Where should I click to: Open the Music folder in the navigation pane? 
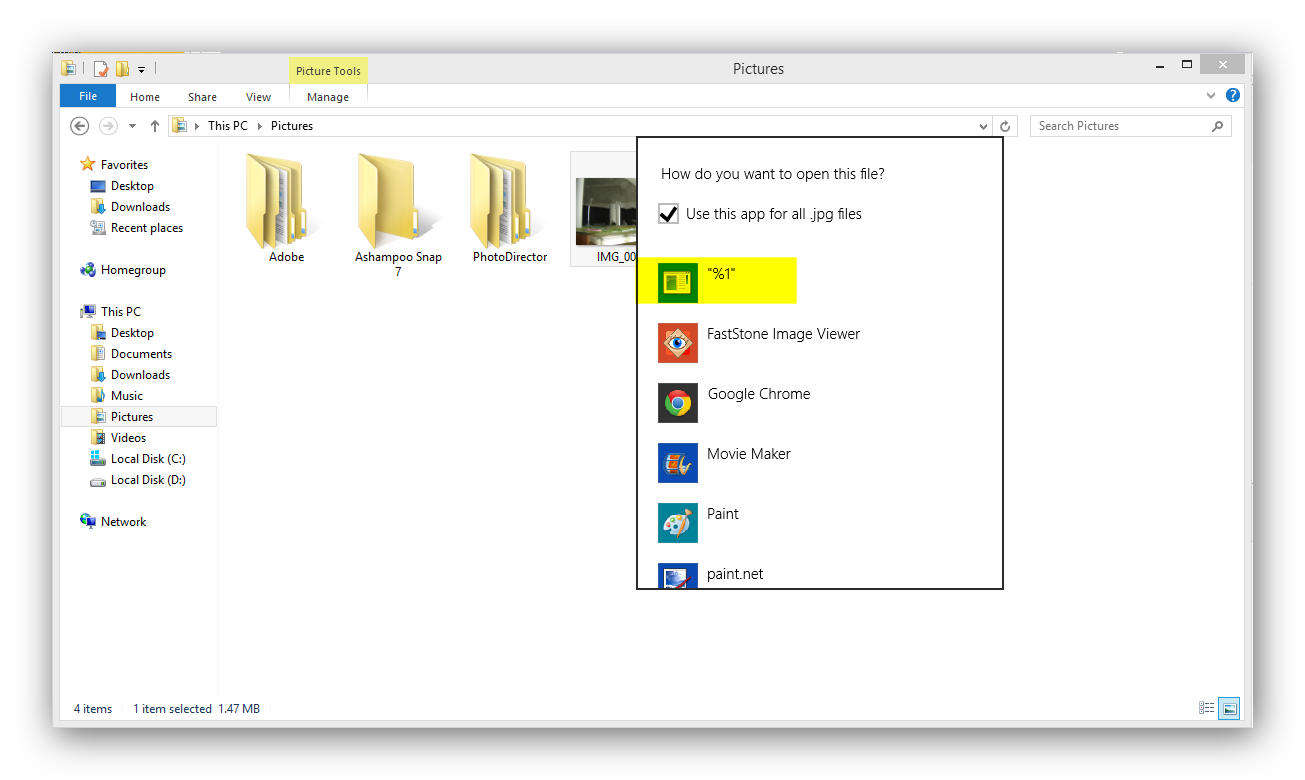pos(127,396)
